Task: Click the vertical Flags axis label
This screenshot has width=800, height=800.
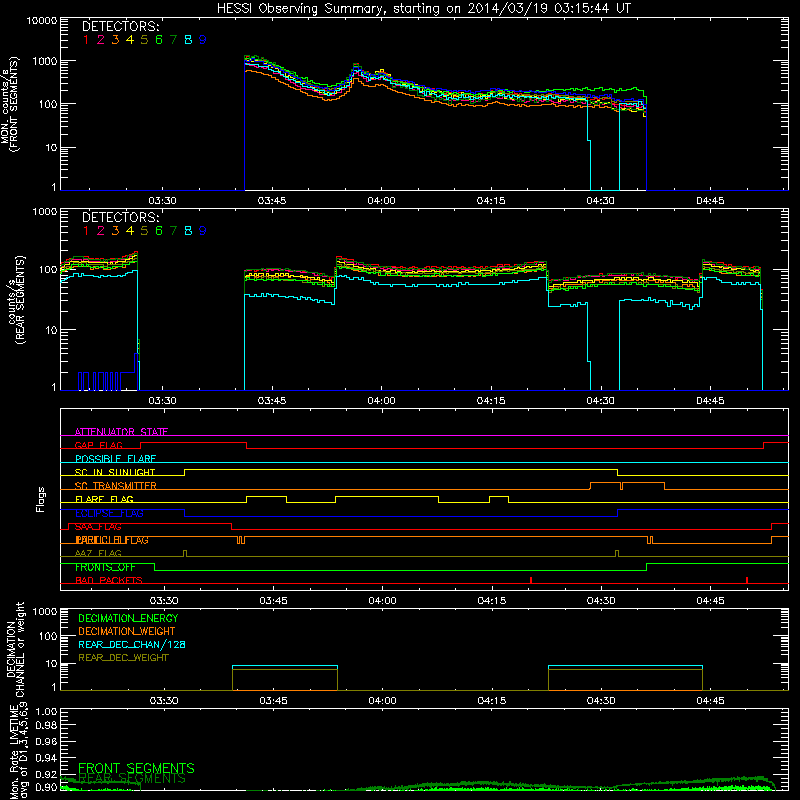Action: click(x=41, y=500)
